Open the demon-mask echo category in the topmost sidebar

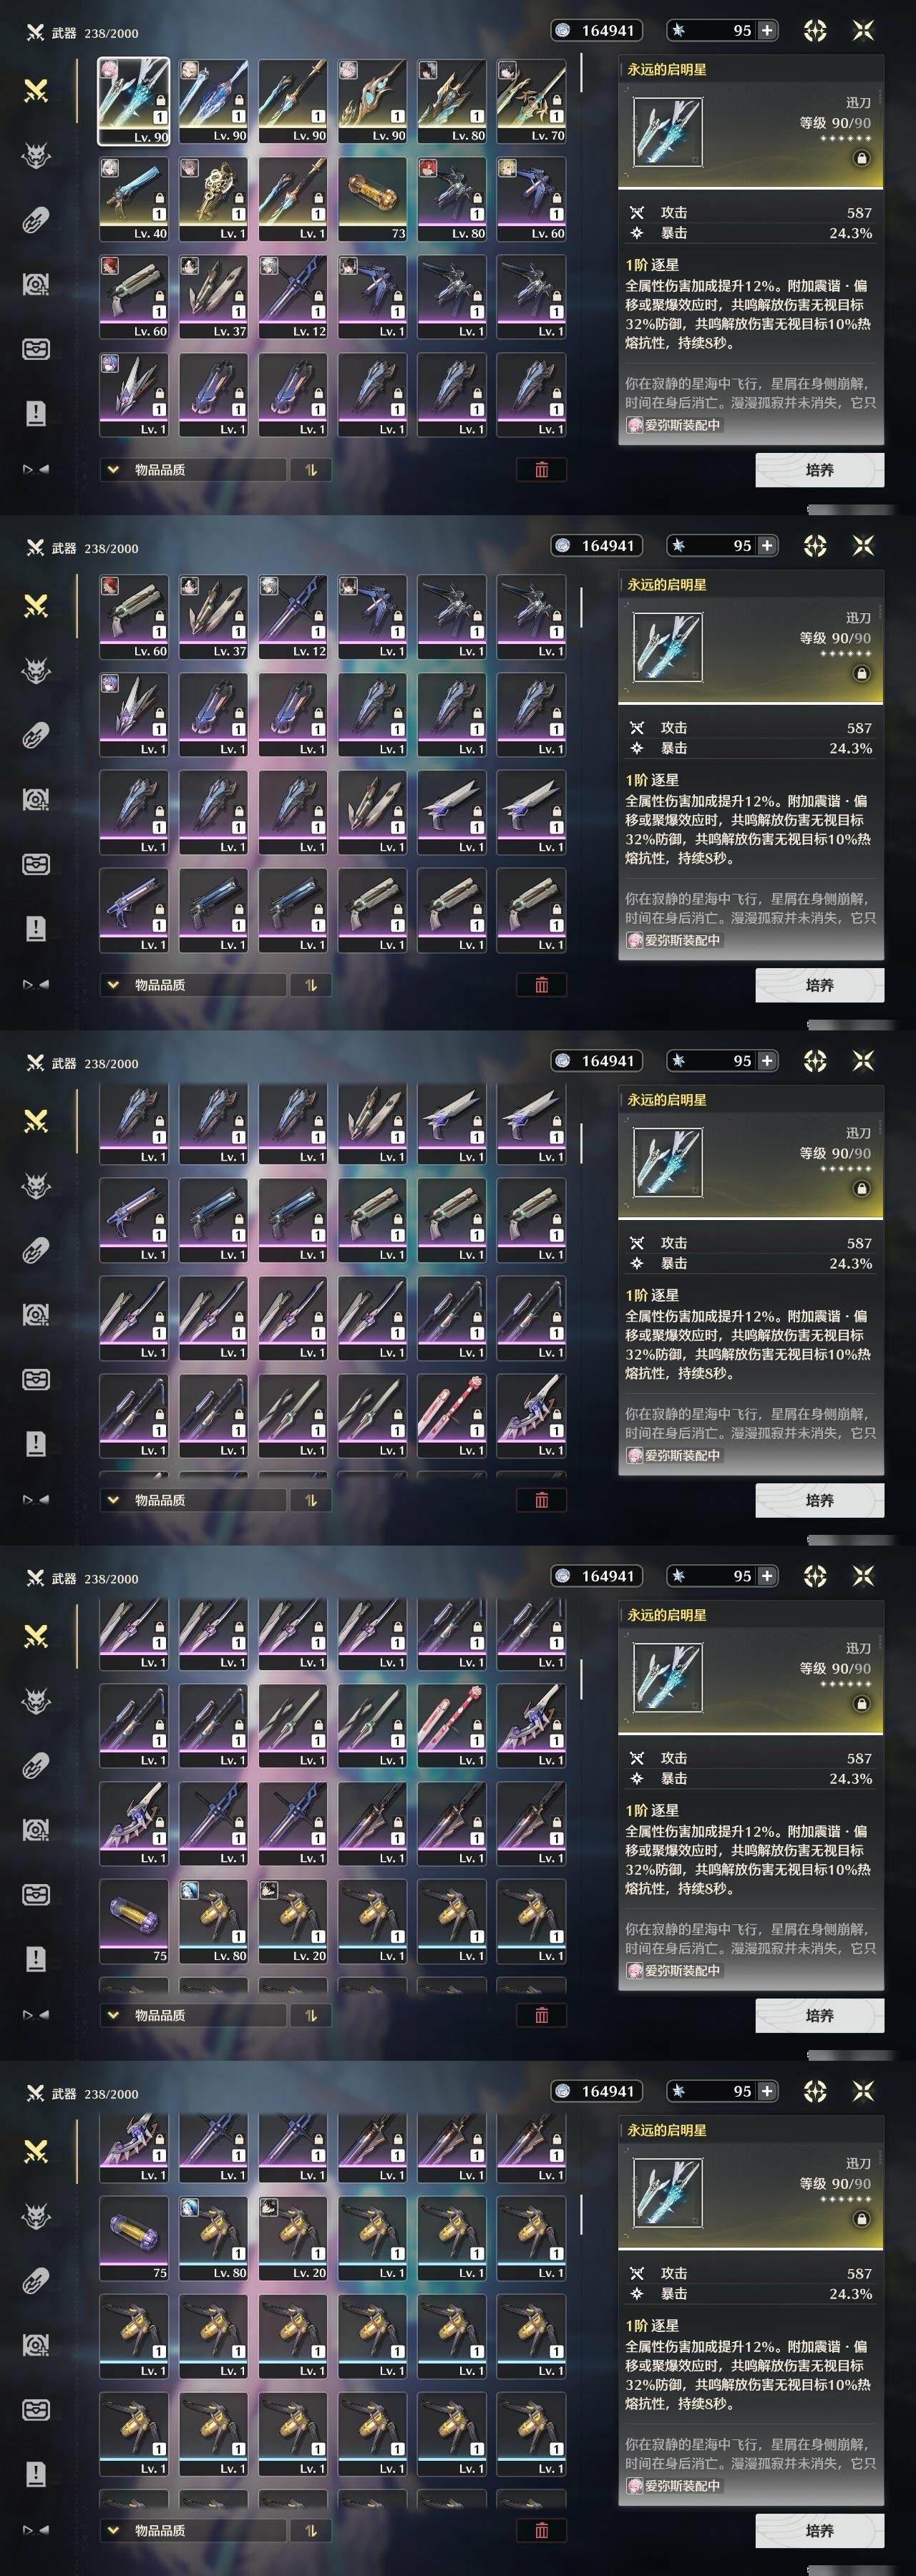pos(36,156)
